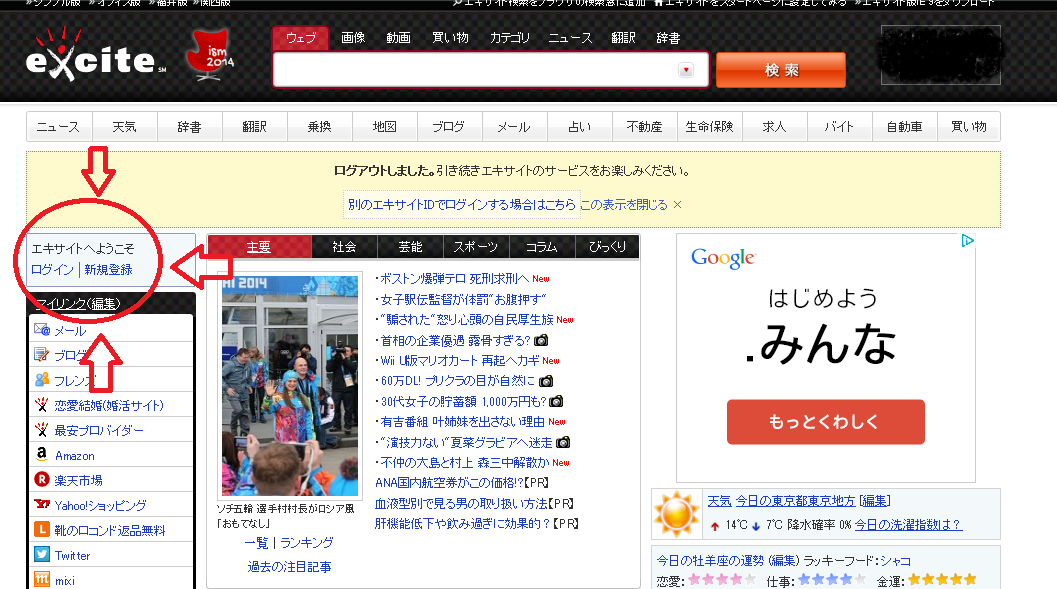Click the 過去の注目記事 link
This screenshot has height=589, width=1057.
click(x=289, y=567)
